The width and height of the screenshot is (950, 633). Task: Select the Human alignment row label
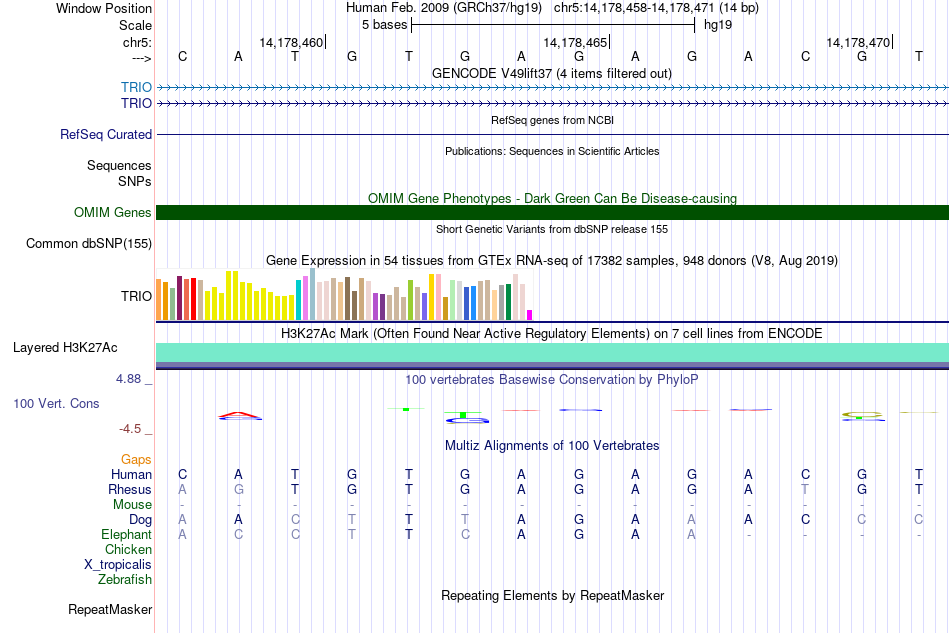coord(131,474)
